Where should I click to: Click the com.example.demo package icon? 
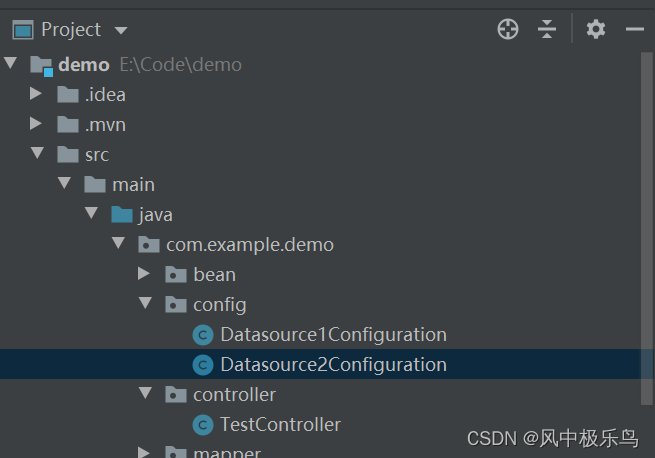click(149, 244)
